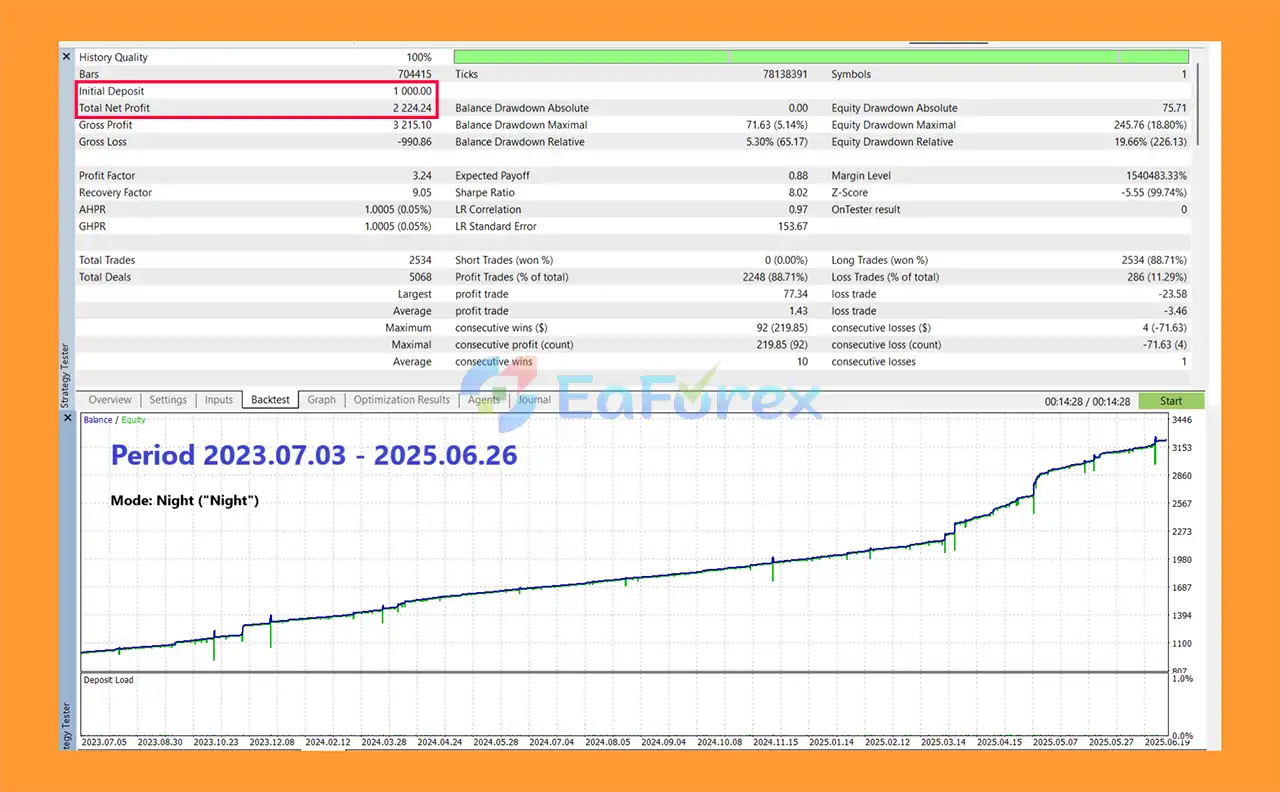Viewport: 1280px width, 792px height.
Task: Click the Total Net Profit value 2 224.24
Action: click(x=411, y=108)
